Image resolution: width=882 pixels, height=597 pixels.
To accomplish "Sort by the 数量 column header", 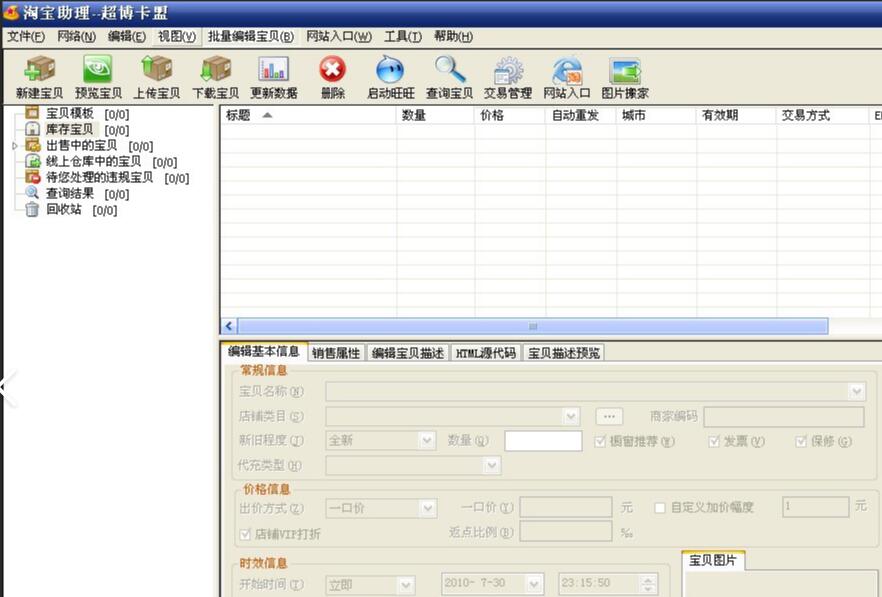I will pyautogui.click(x=435, y=115).
